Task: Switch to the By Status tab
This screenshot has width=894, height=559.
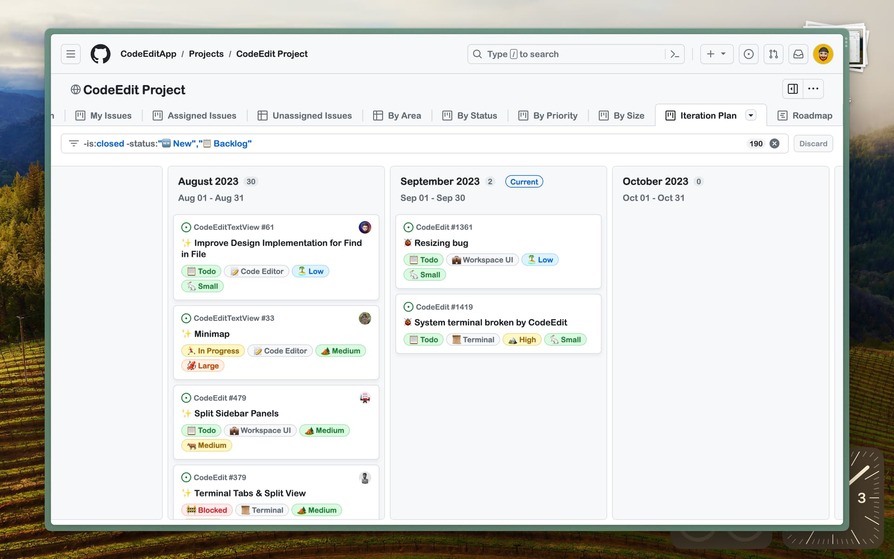Action: point(470,115)
